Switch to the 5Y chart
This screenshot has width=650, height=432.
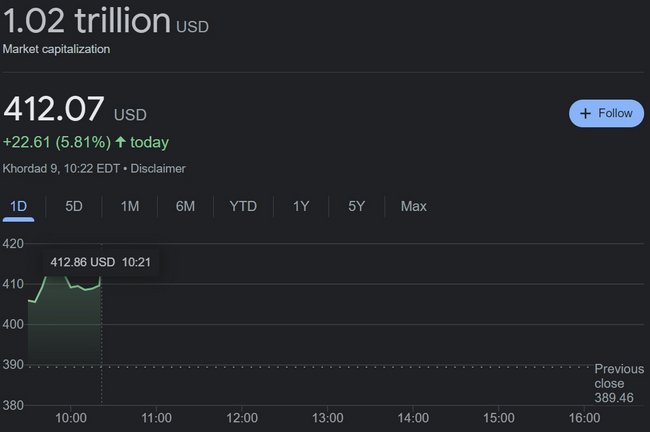(x=357, y=206)
